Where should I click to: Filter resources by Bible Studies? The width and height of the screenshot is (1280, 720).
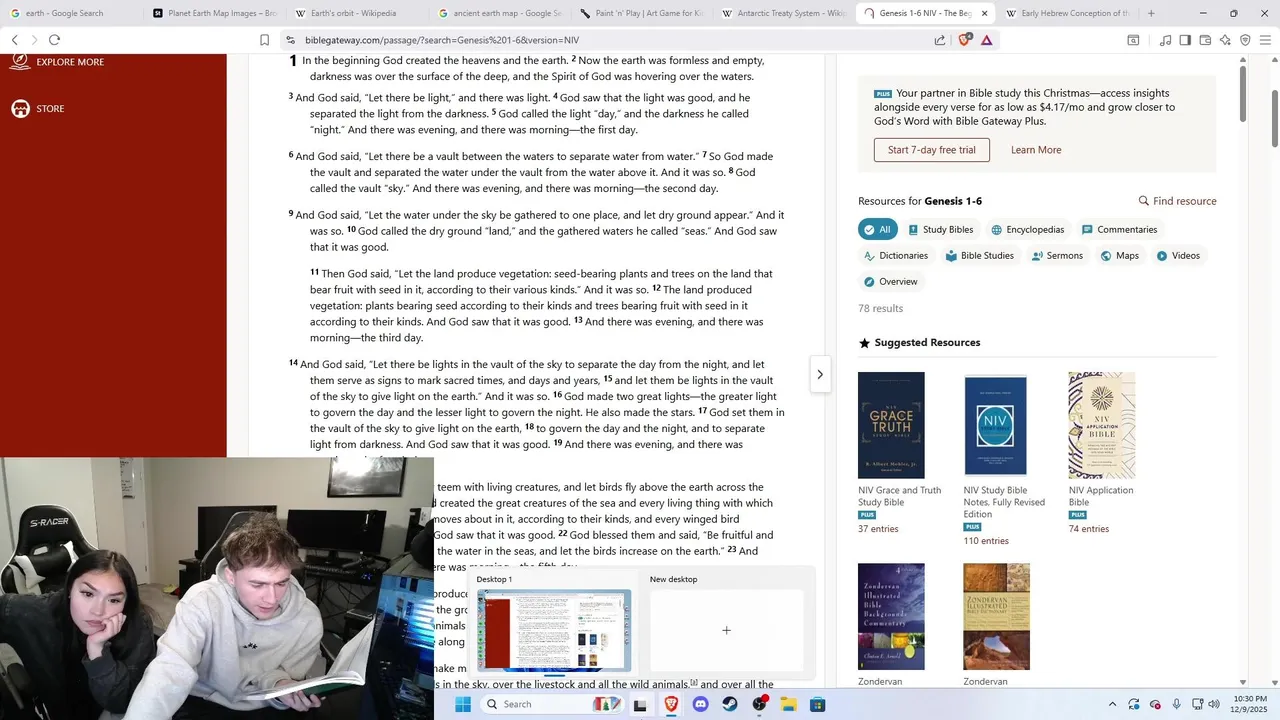click(x=980, y=256)
